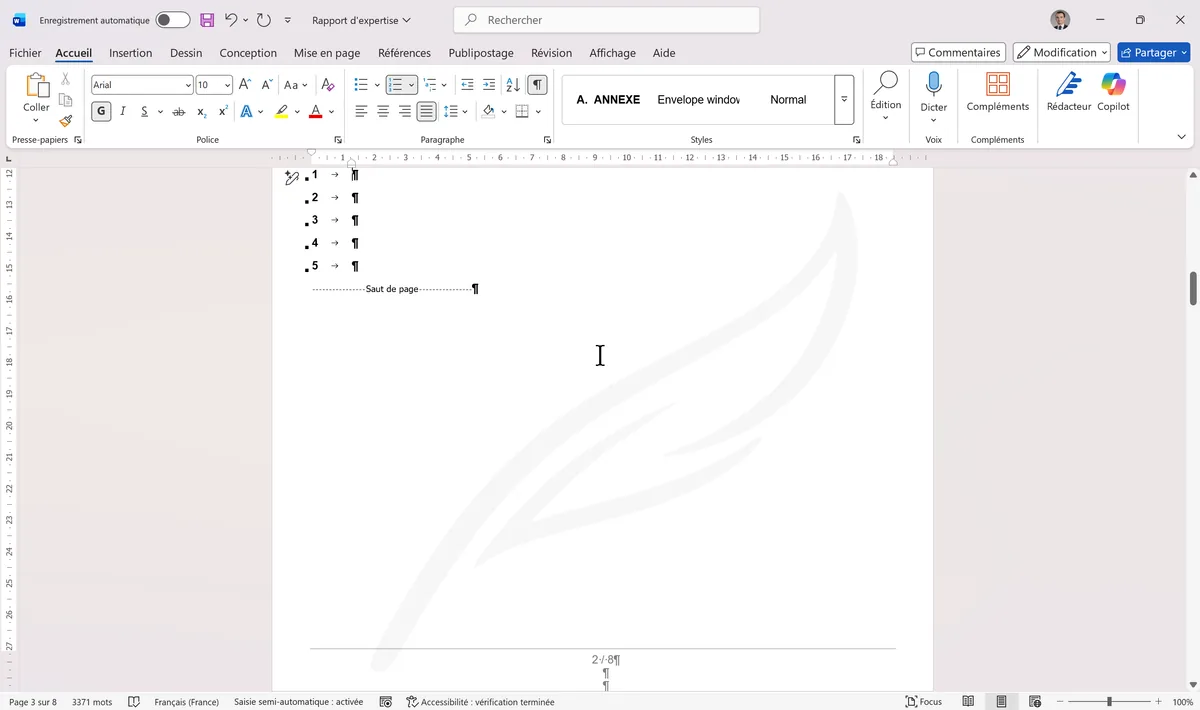Switch to the Mise en page tab
Viewport: 1200px width, 710px height.
[326, 53]
